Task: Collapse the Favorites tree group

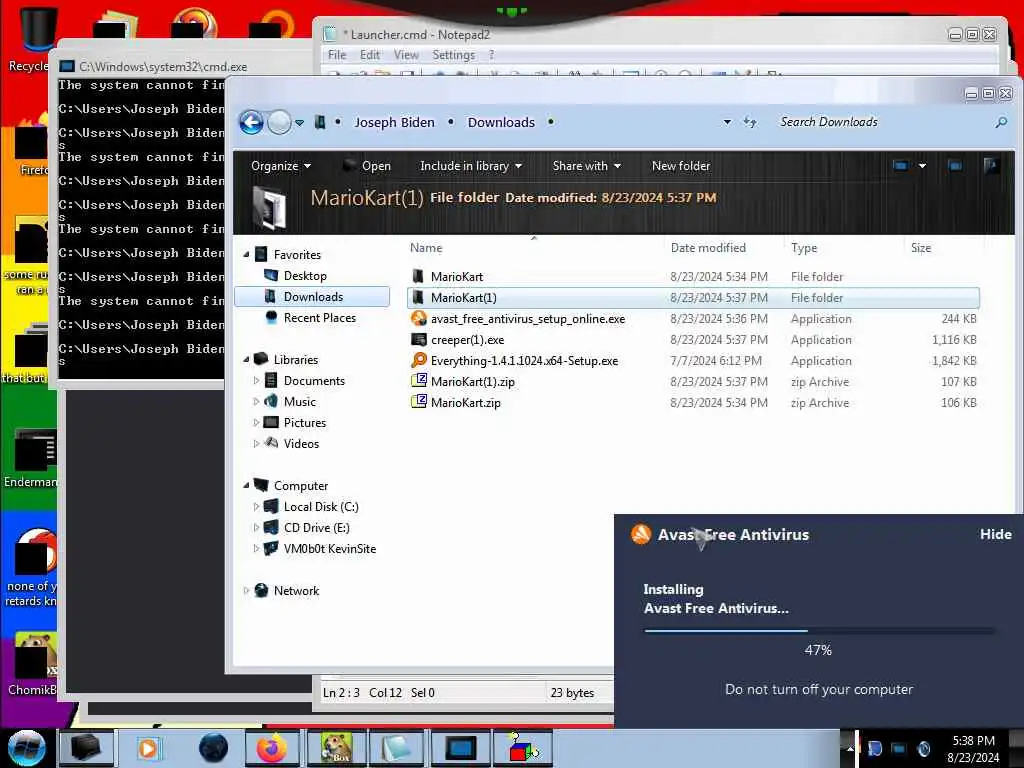Action: 246,255
